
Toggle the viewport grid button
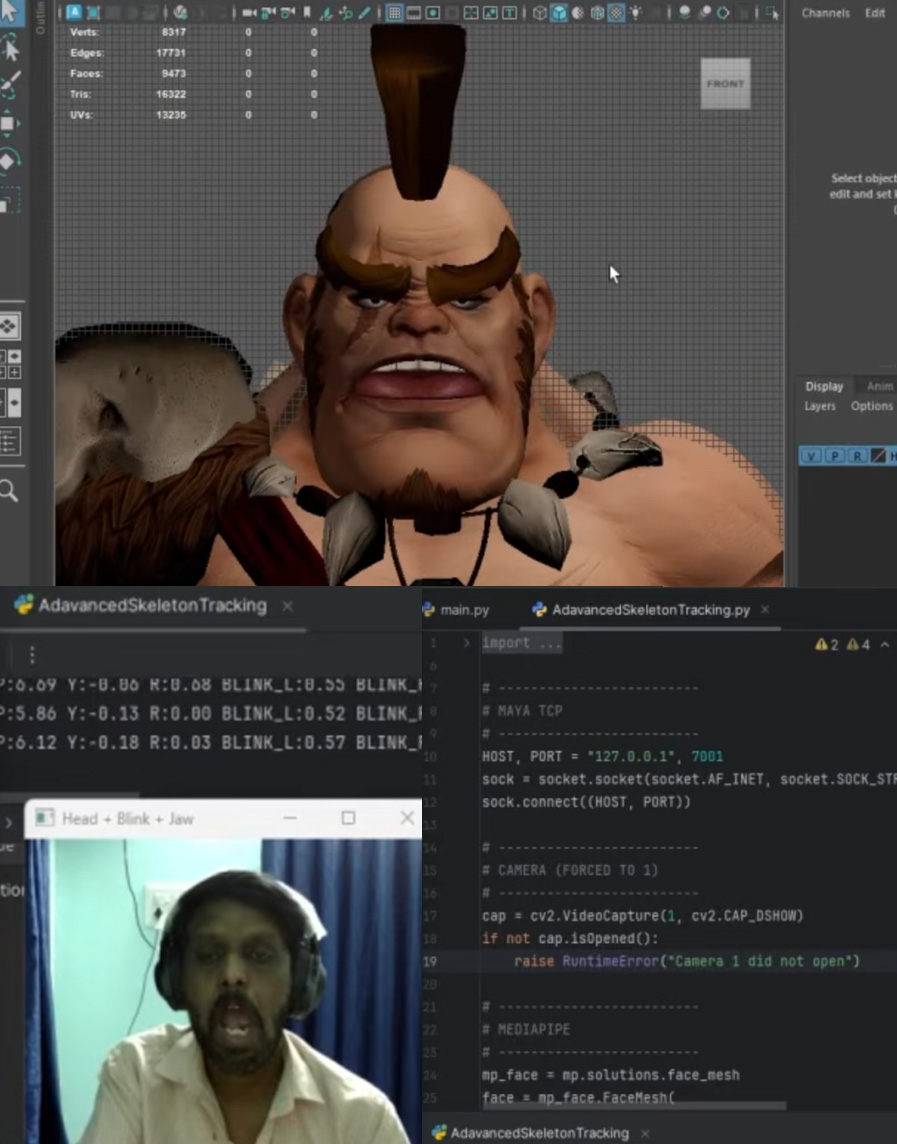coord(394,12)
